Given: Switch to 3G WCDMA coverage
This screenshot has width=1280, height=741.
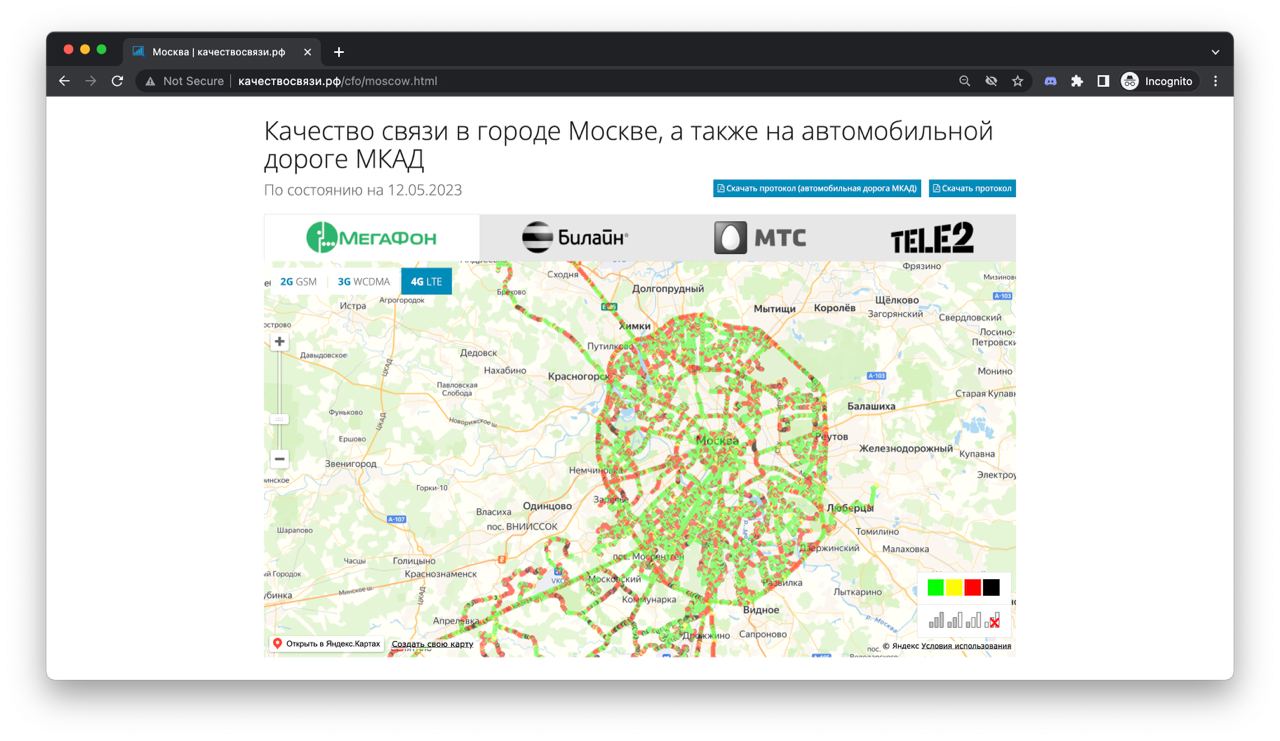Looking at the screenshot, I should (364, 282).
